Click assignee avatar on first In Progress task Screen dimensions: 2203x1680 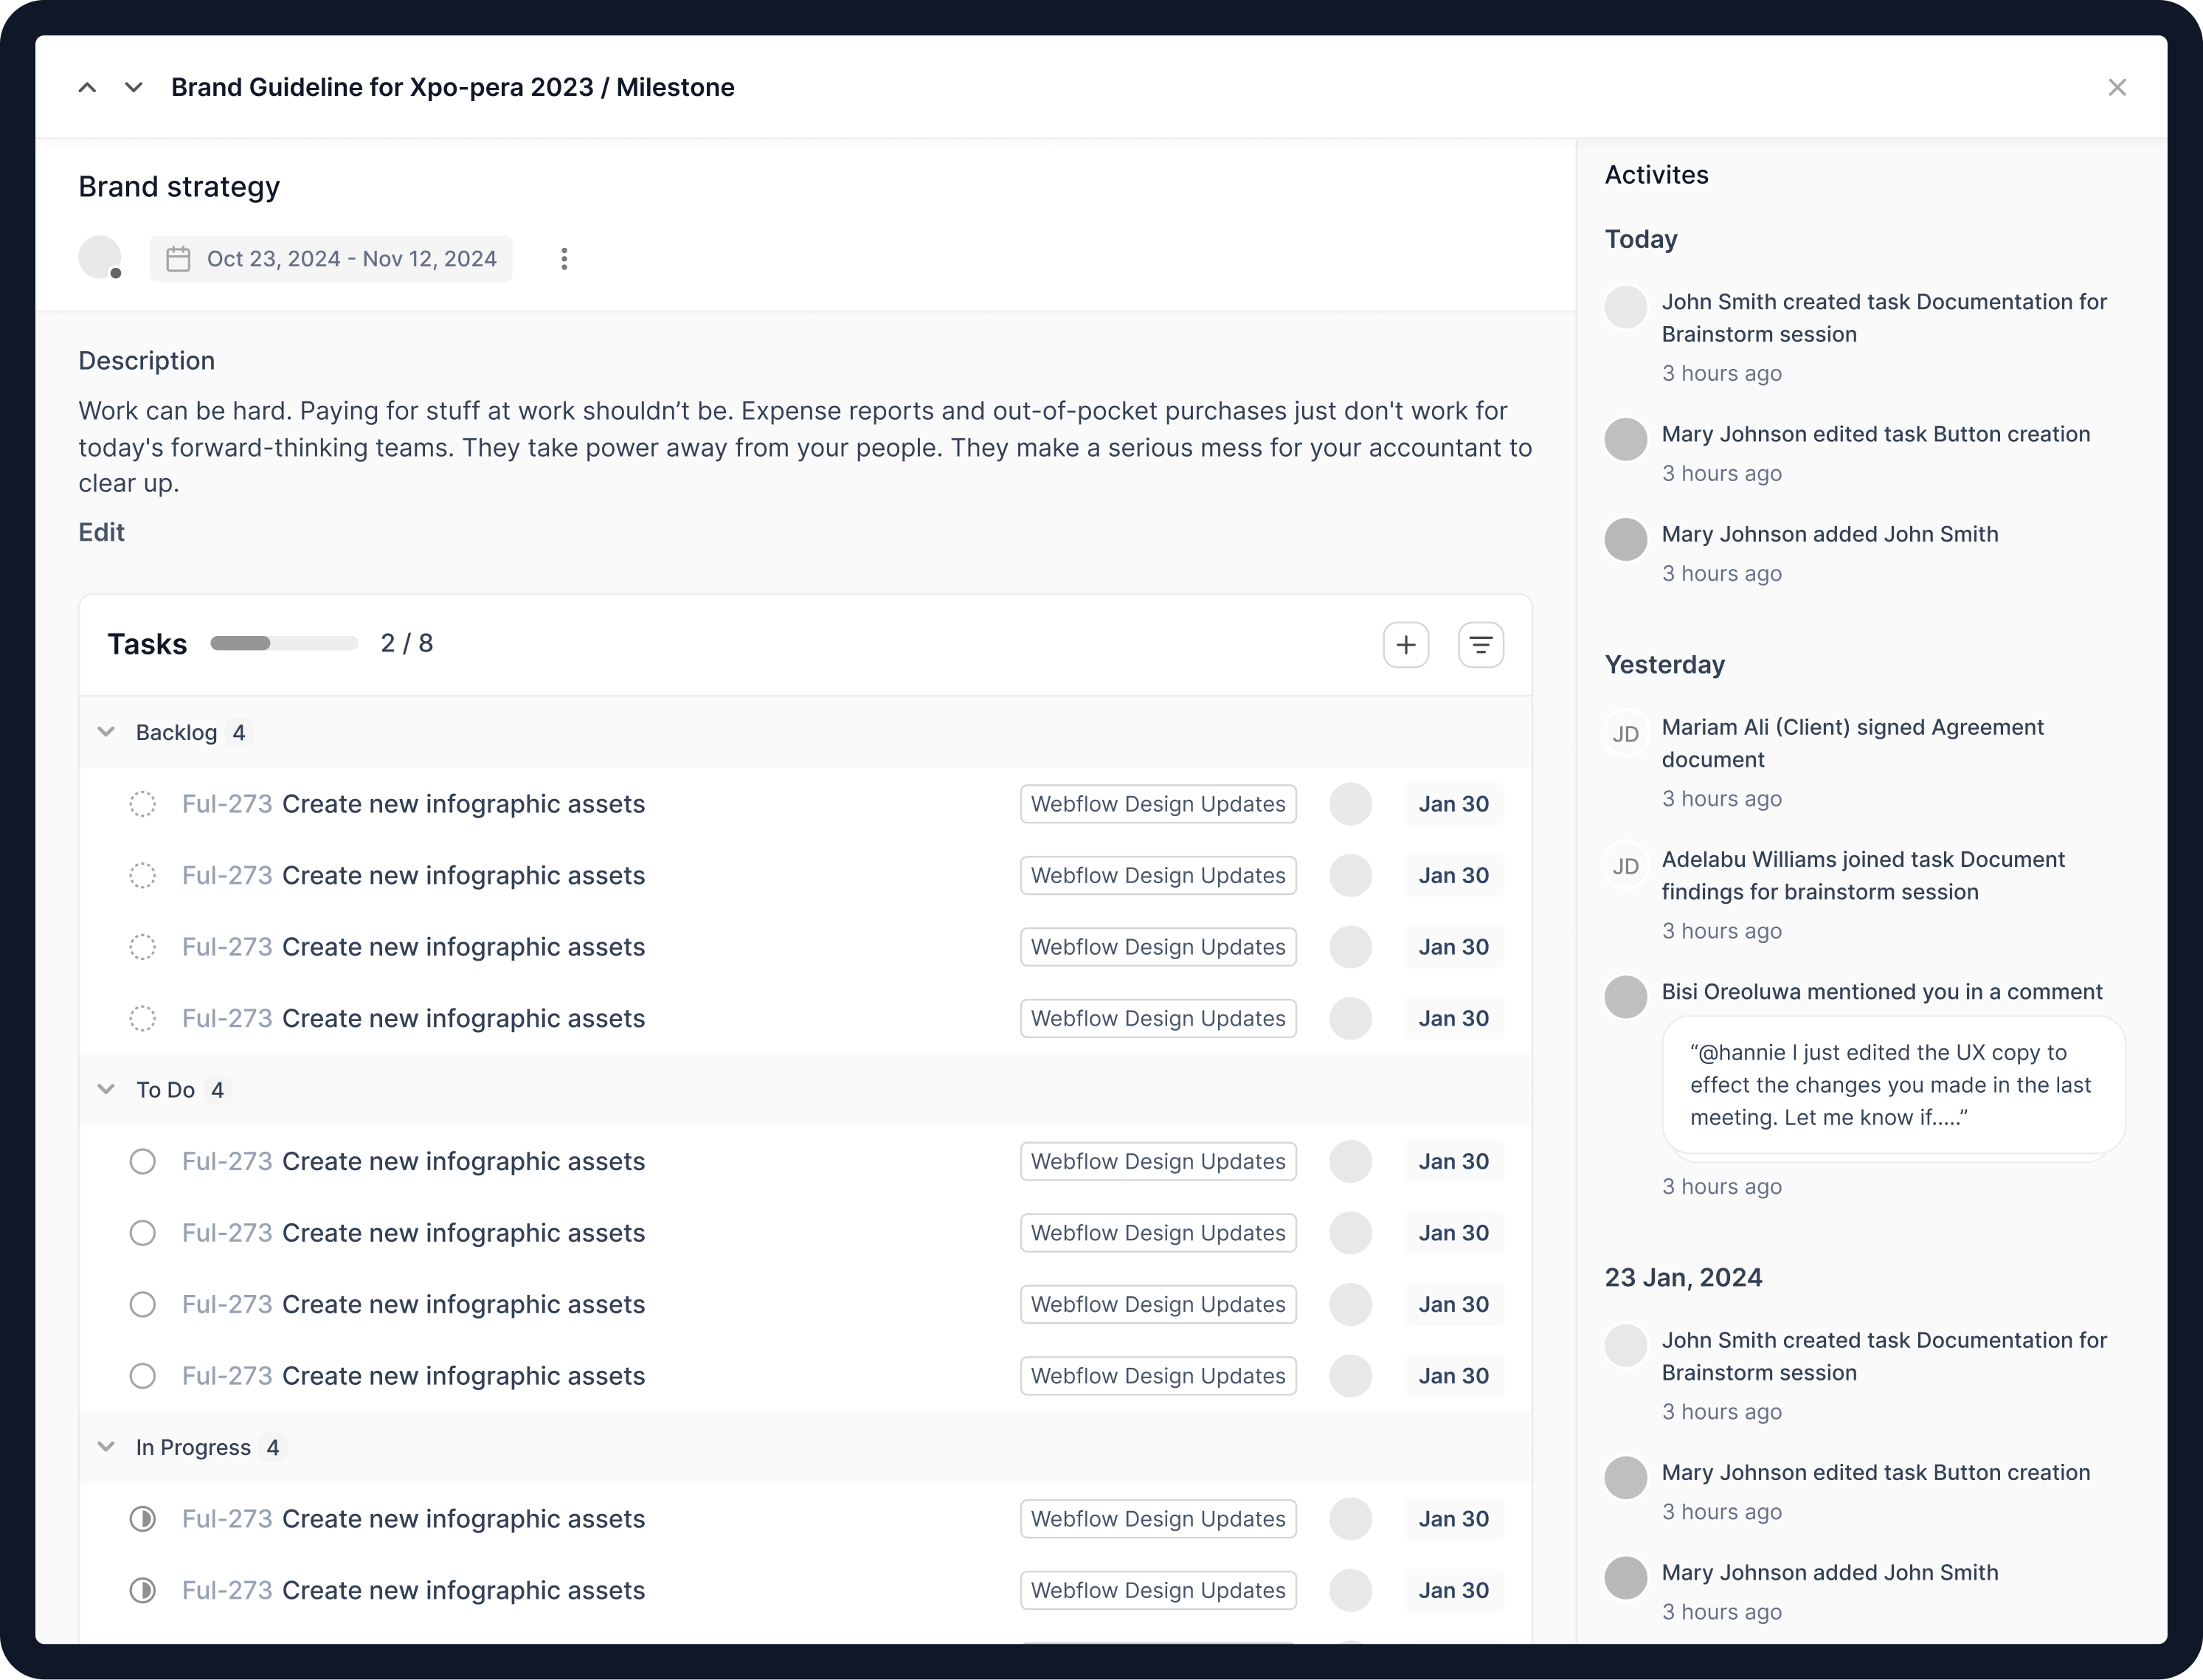coord(1350,1519)
